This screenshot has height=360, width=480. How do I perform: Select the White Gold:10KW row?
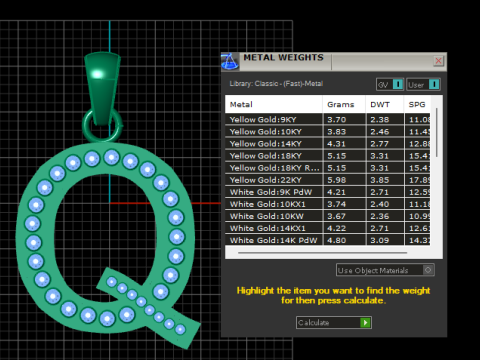[x=327, y=216]
